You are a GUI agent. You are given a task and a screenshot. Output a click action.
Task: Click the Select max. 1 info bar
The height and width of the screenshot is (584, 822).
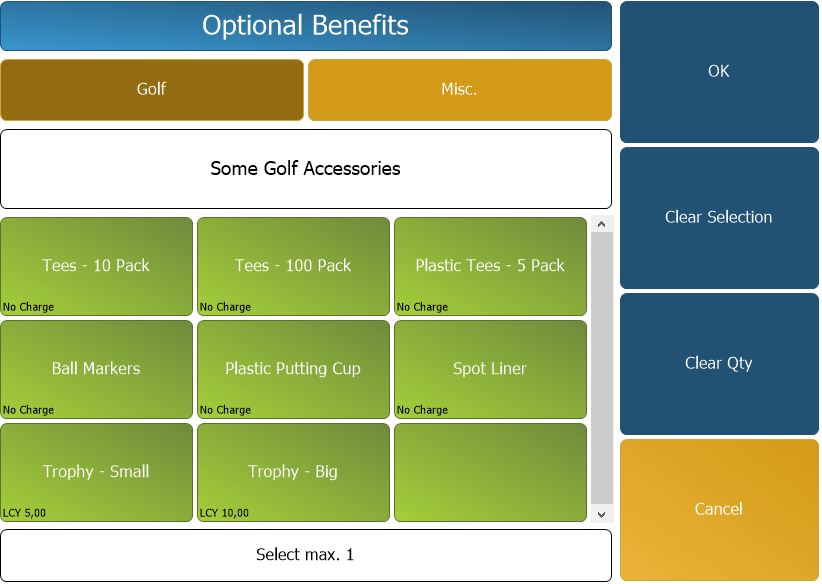(x=306, y=555)
